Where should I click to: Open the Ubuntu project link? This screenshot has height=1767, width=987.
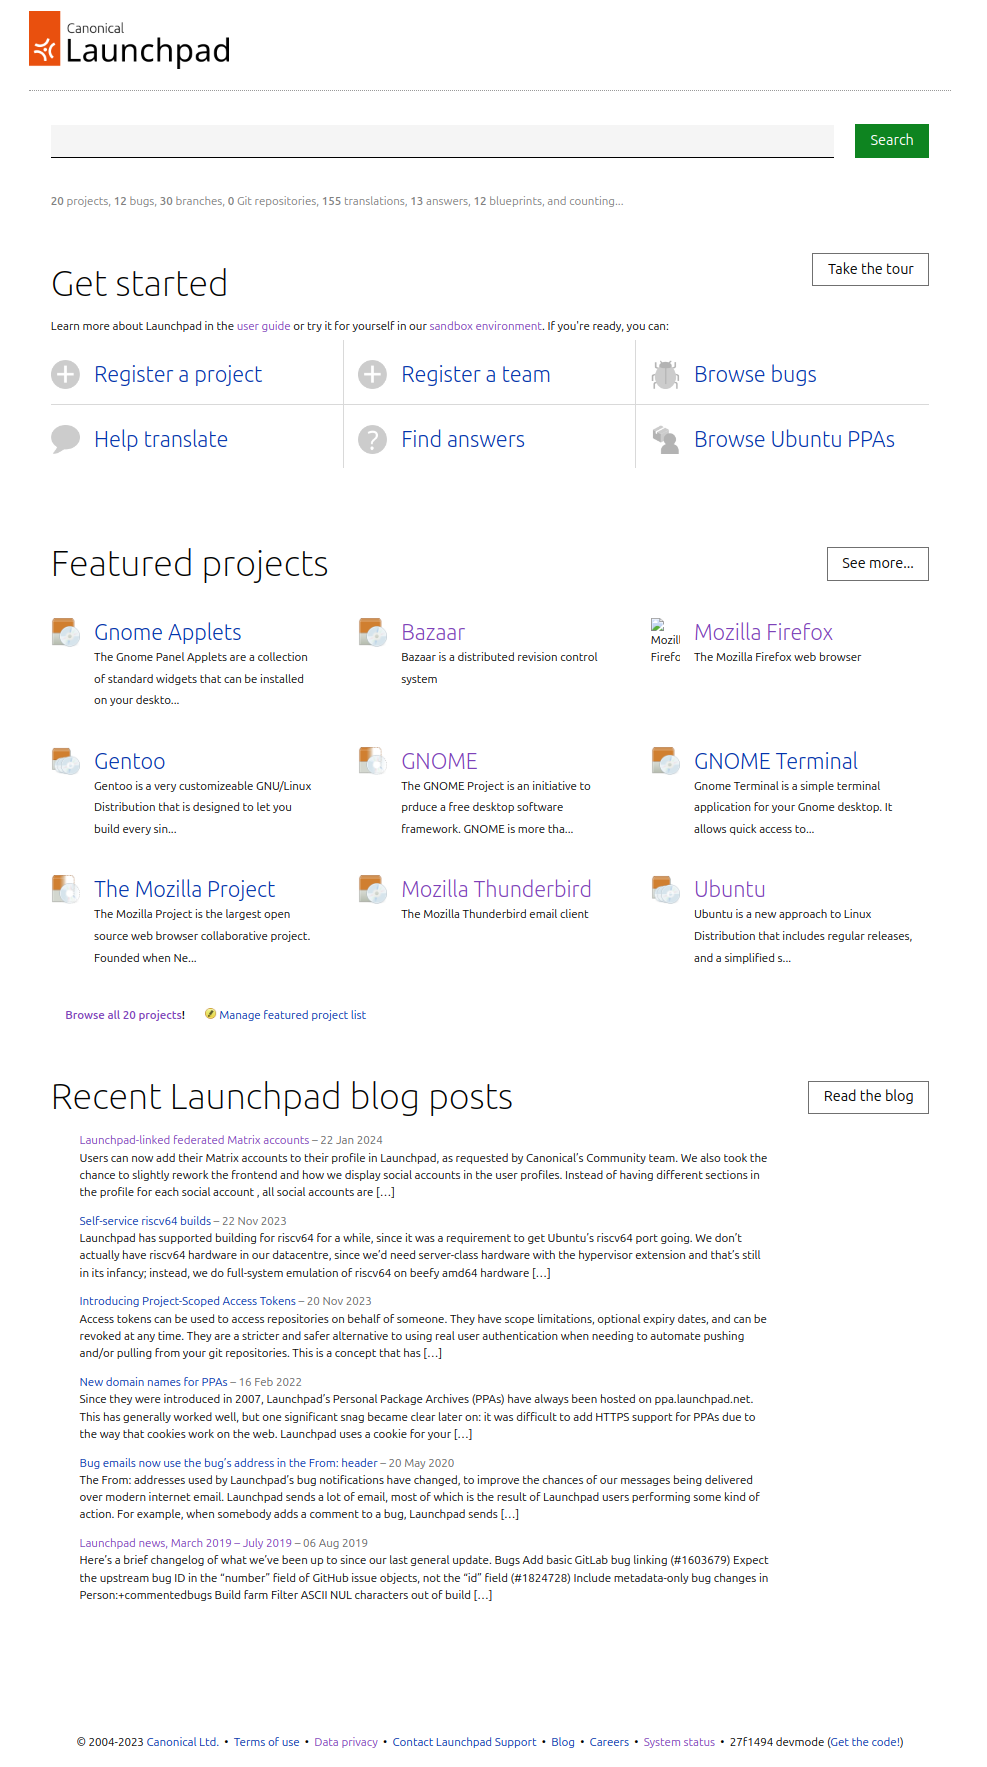click(730, 889)
